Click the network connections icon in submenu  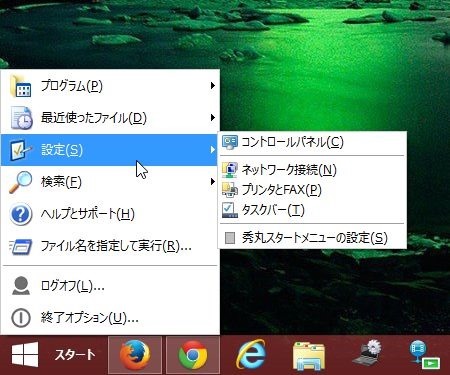(x=230, y=170)
